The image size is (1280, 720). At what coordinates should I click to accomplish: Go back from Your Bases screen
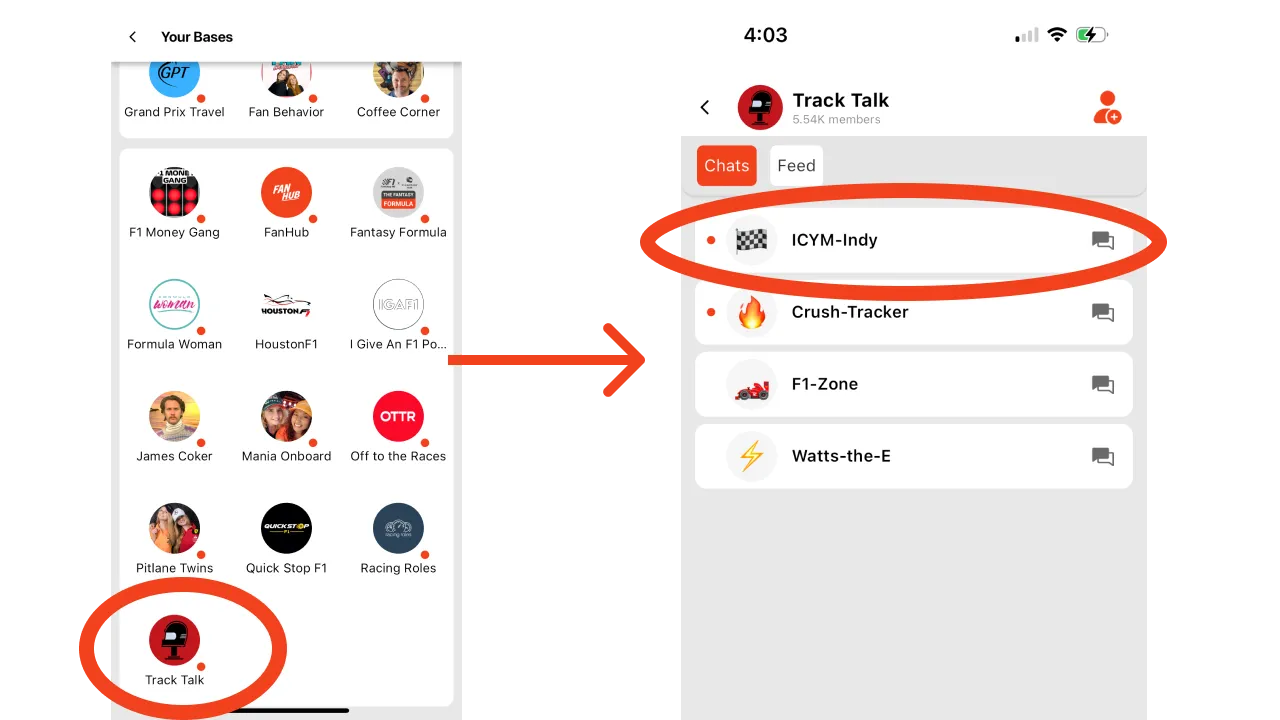point(133,37)
